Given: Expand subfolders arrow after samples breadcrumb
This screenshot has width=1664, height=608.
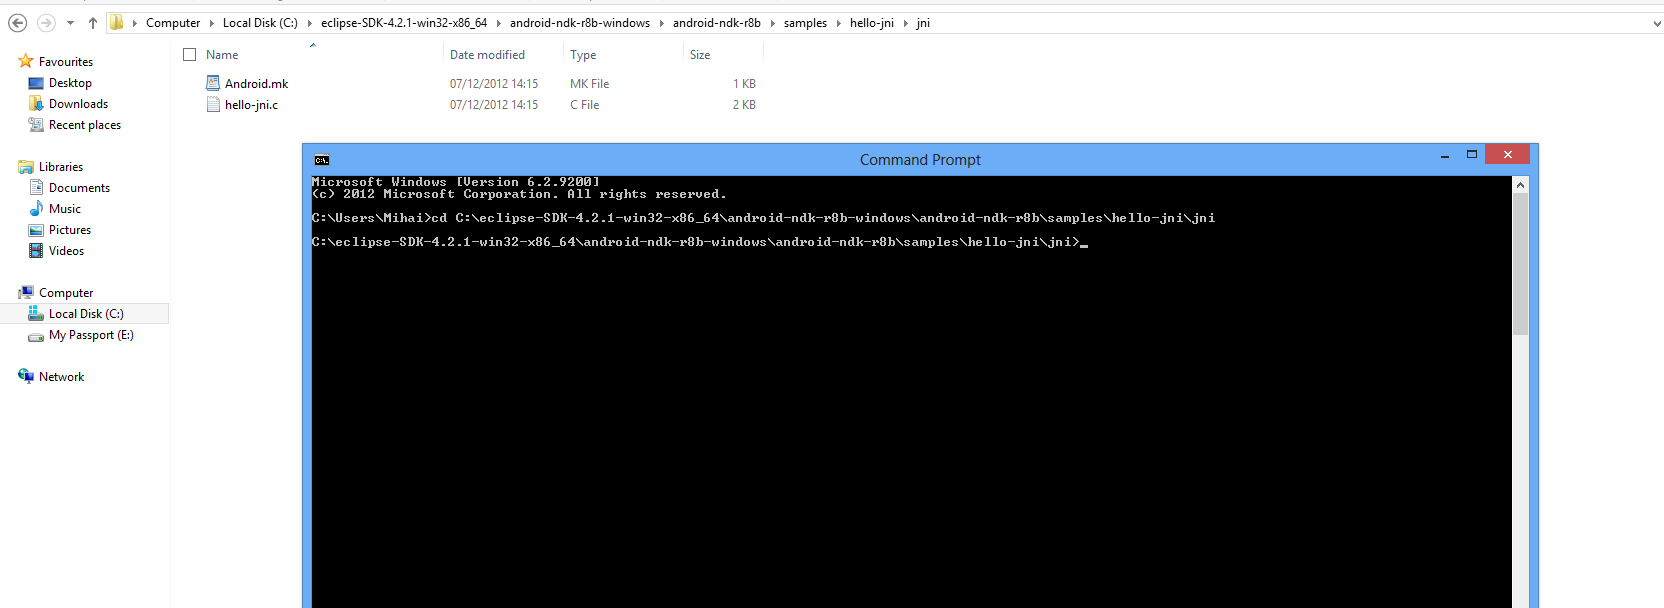Looking at the screenshot, I should (838, 23).
